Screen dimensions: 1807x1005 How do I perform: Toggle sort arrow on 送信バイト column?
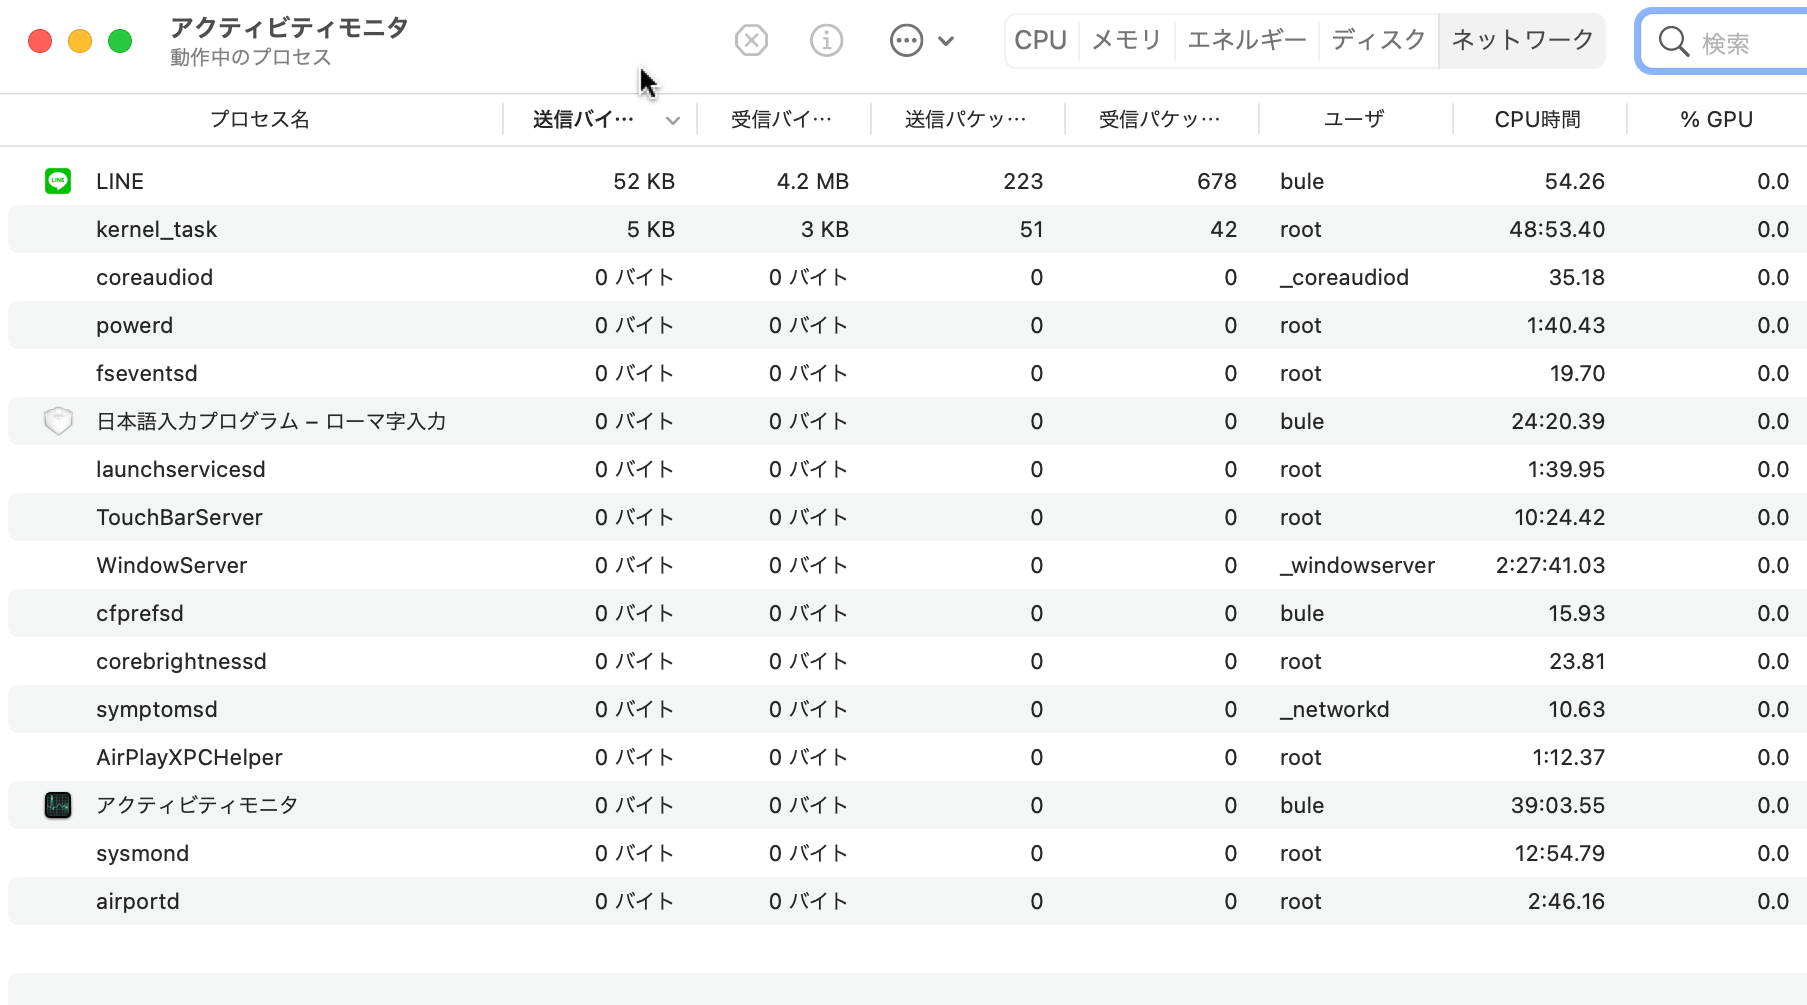point(673,120)
